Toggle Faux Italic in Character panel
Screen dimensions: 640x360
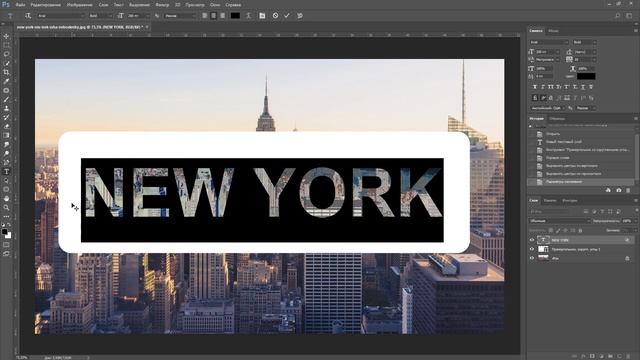click(543, 87)
